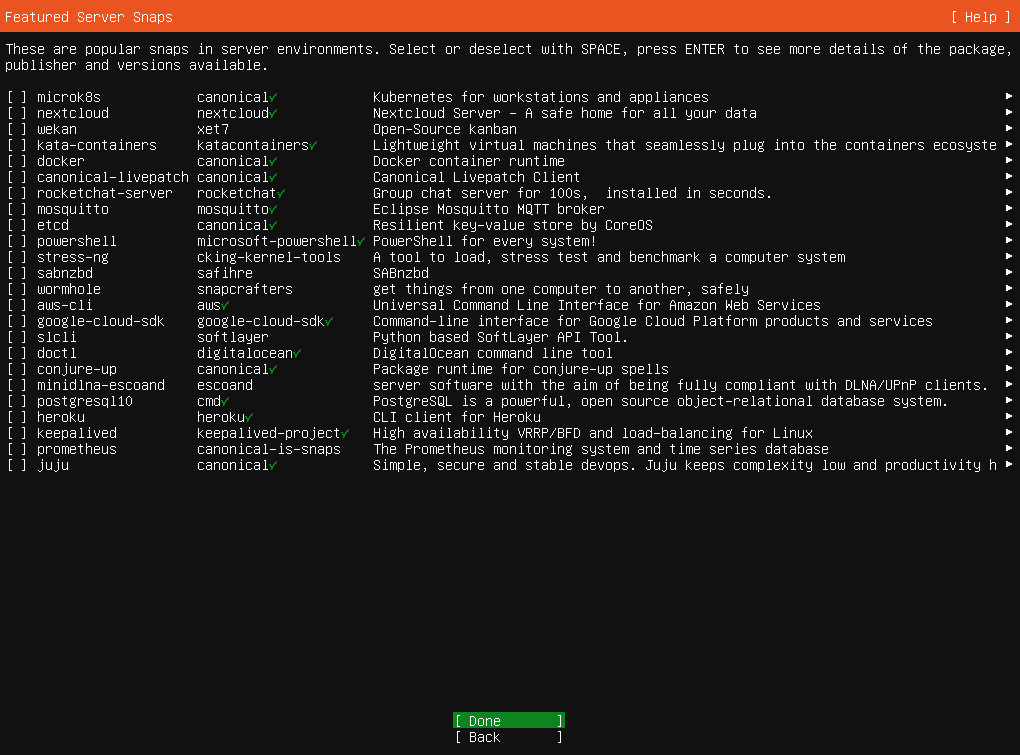1020x755 pixels.
Task: Enable the postgresql10 checkbox
Action: (x=17, y=401)
